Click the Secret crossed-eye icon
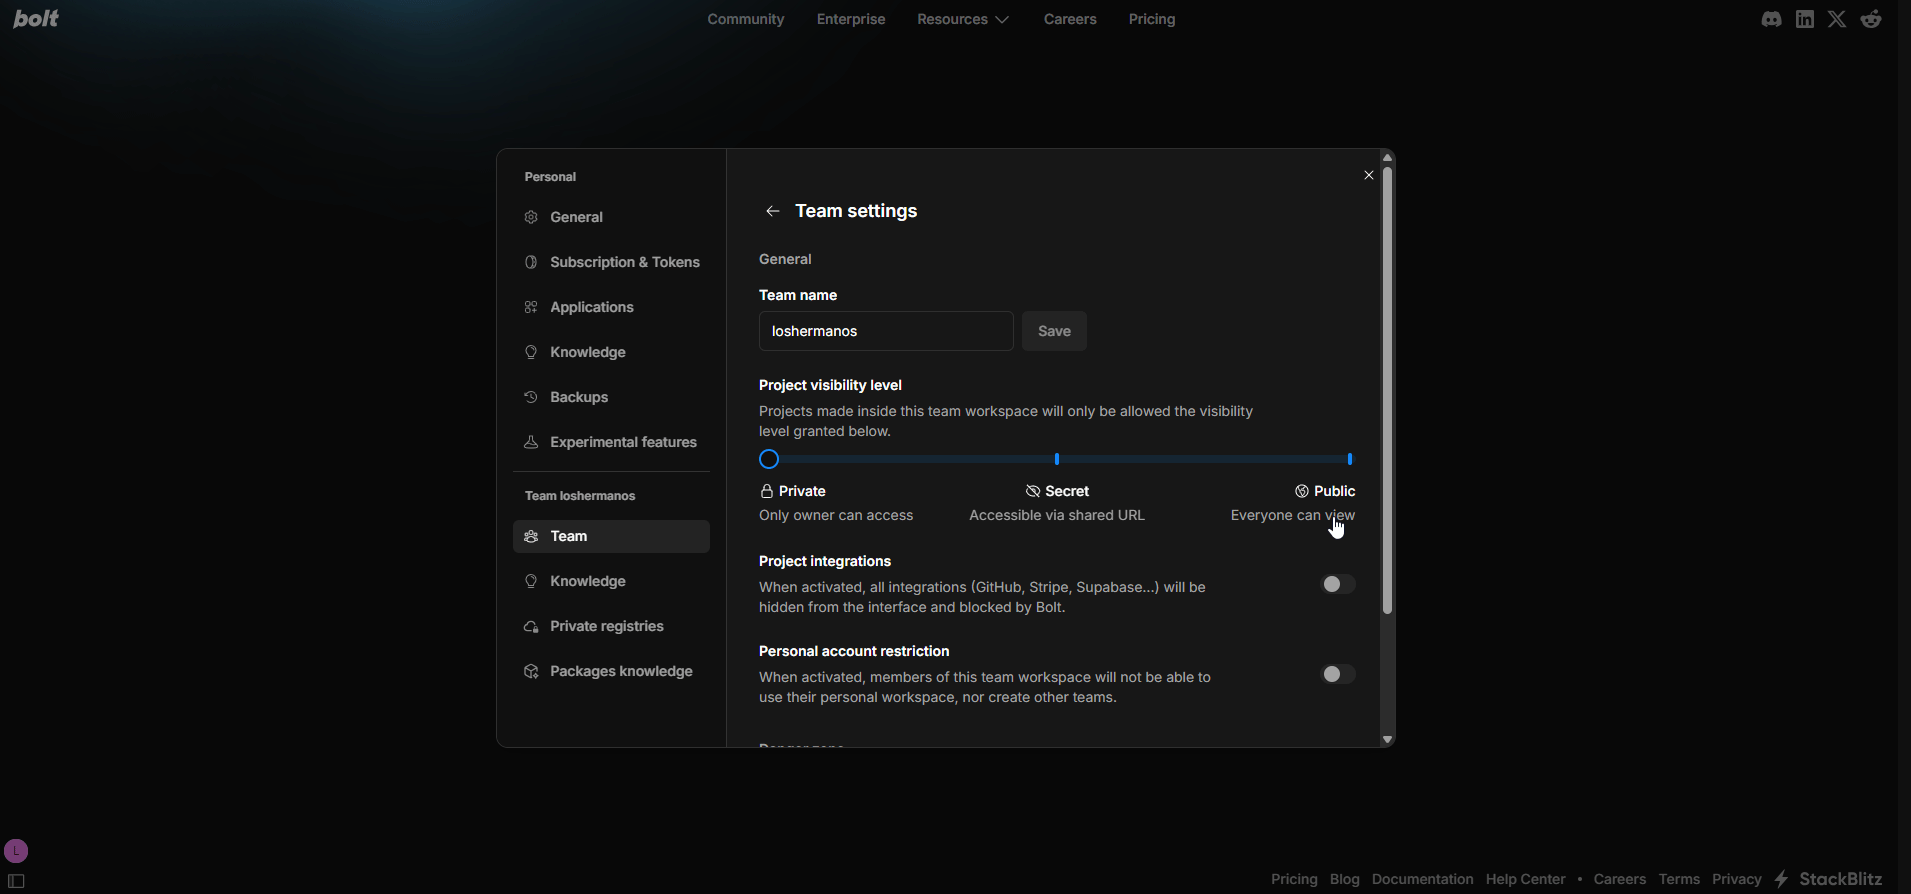The height and width of the screenshot is (894, 1911). coord(1033,491)
